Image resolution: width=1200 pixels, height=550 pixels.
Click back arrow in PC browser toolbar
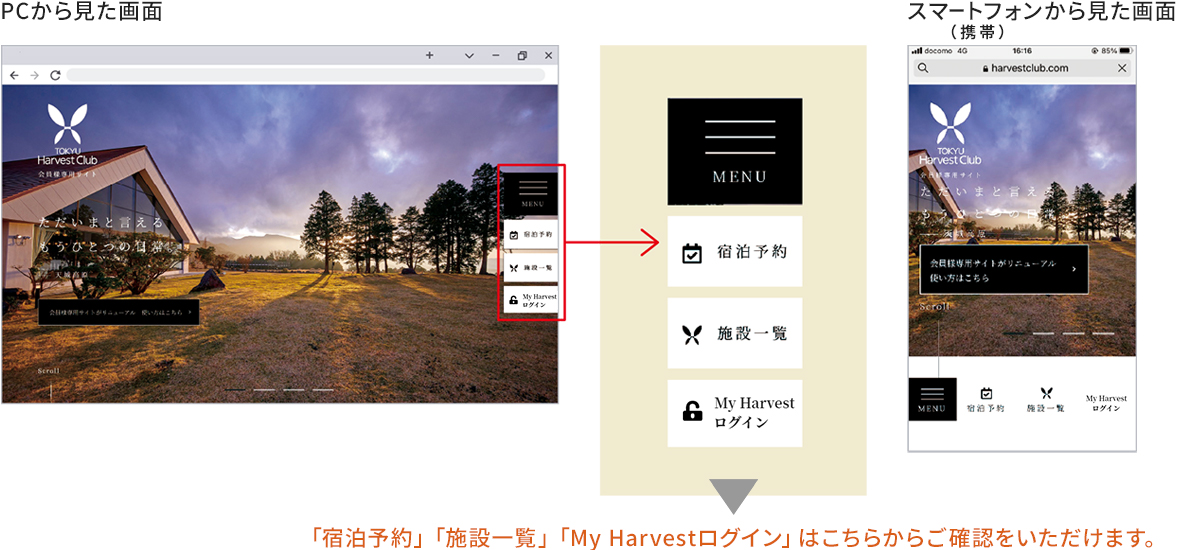click(x=14, y=75)
